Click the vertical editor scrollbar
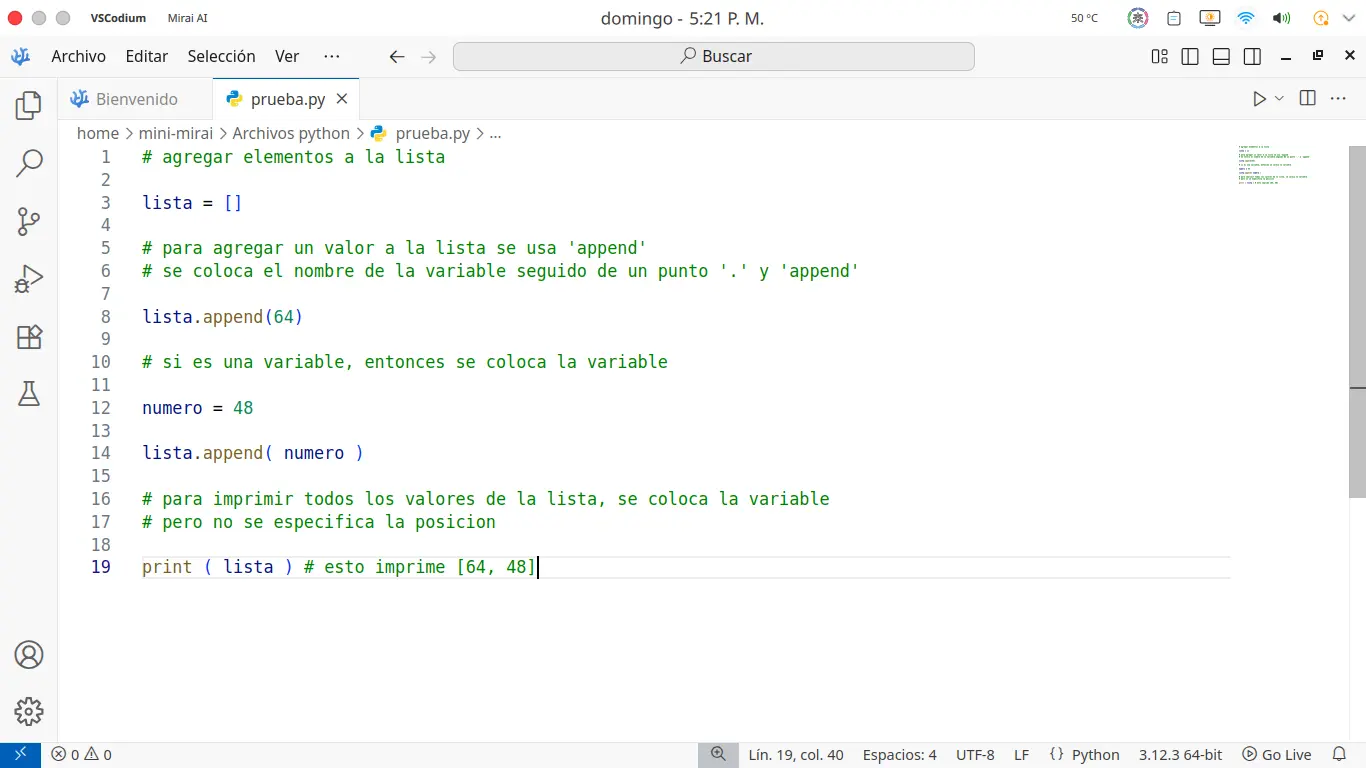The image size is (1366, 768). (x=1357, y=321)
